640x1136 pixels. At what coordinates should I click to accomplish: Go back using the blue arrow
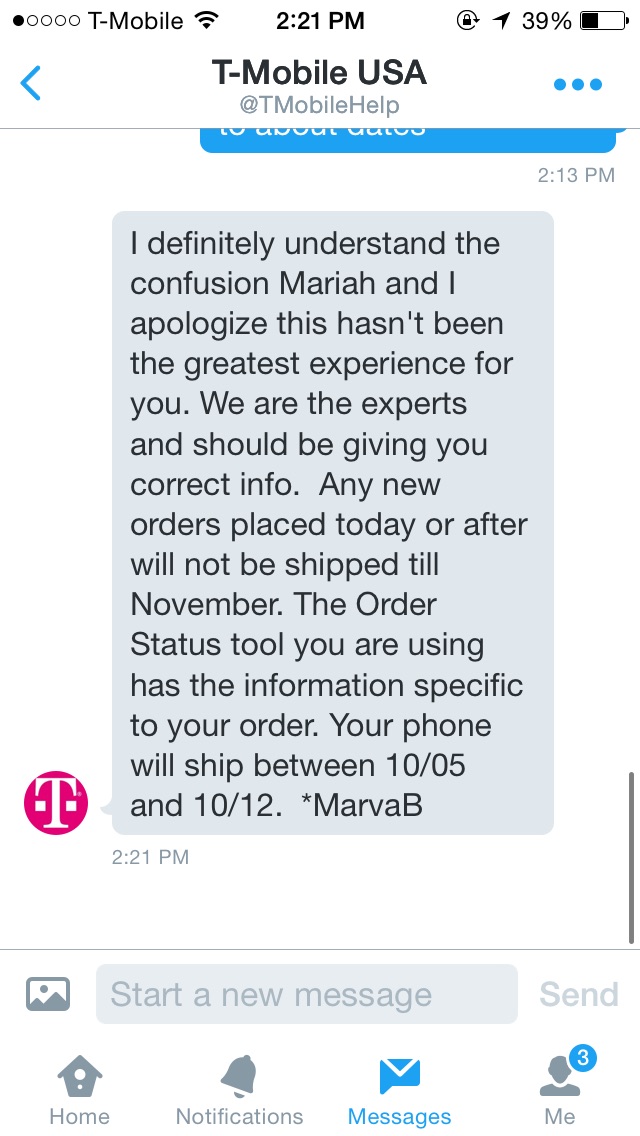(31, 83)
